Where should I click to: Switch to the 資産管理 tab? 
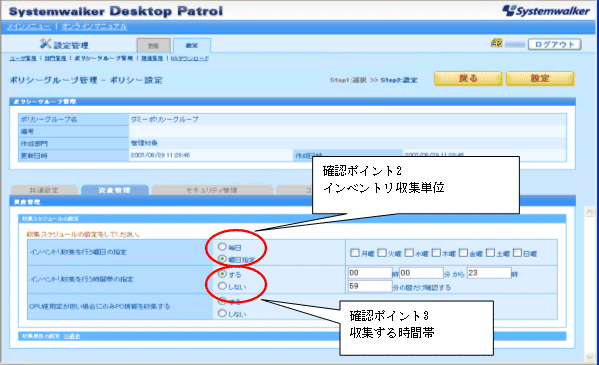[115, 190]
